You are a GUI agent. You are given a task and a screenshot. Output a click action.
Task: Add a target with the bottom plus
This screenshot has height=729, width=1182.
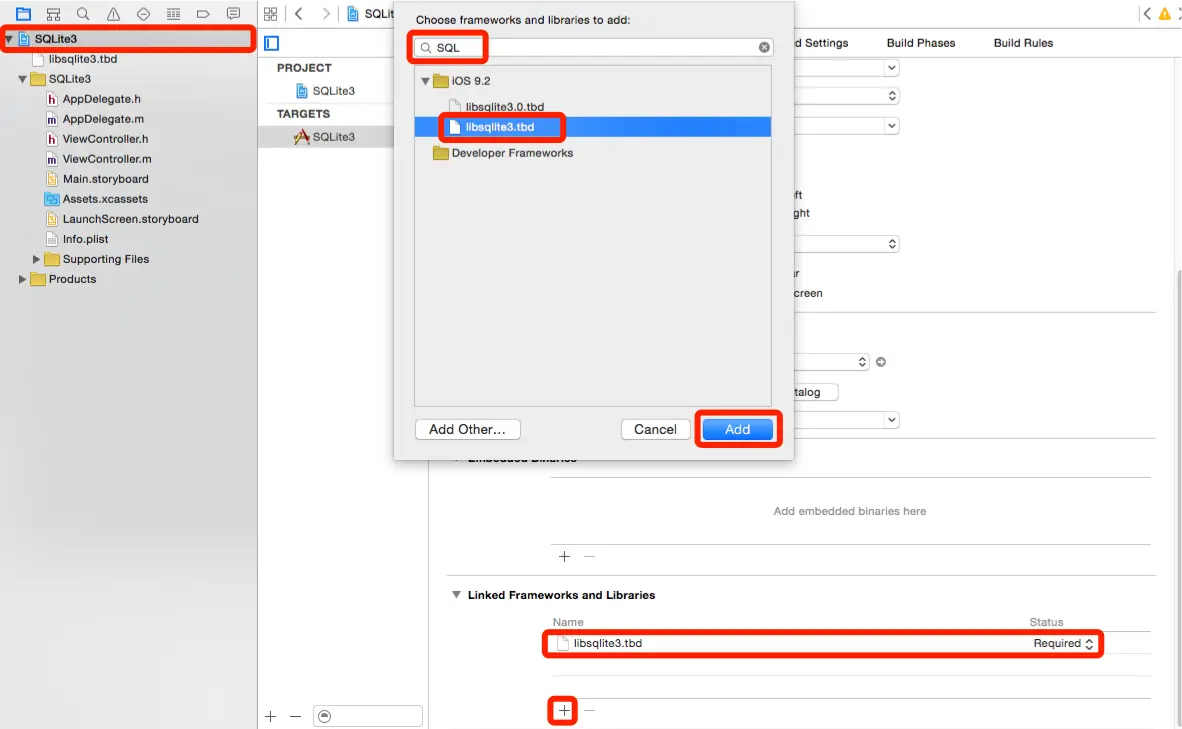point(271,716)
